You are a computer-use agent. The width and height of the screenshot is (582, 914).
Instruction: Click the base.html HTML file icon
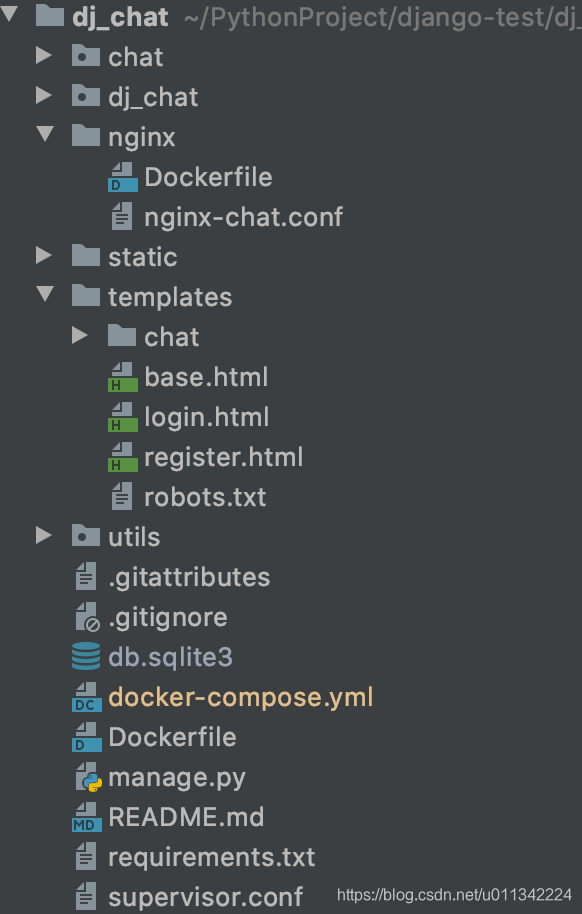(122, 377)
